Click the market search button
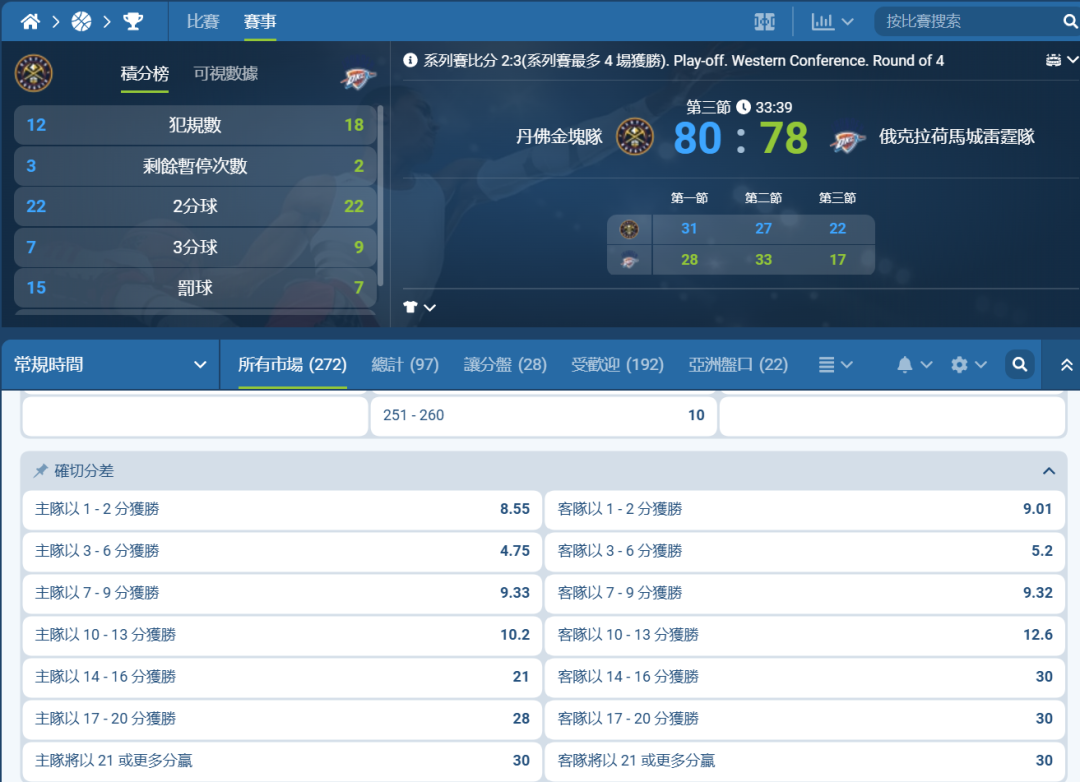1080x782 pixels. click(x=1019, y=364)
